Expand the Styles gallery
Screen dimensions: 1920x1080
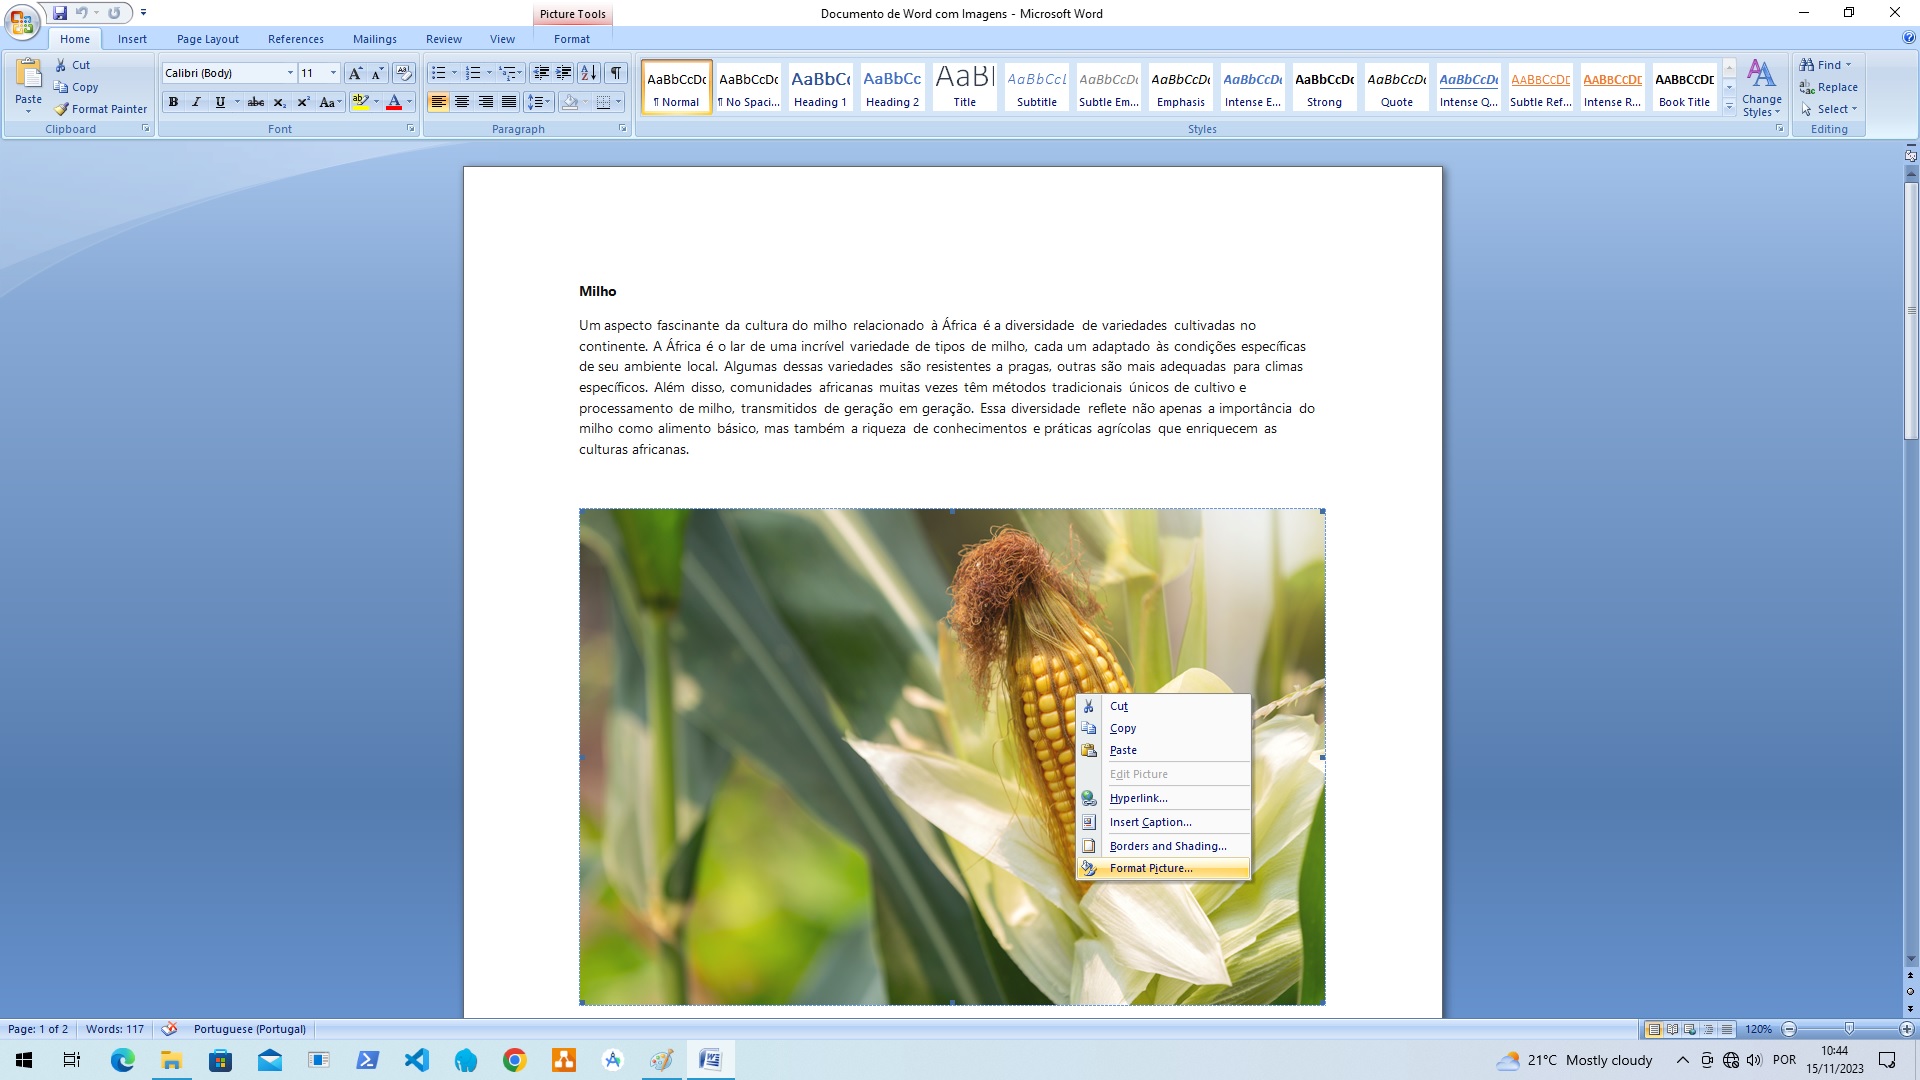point(1729,106)
